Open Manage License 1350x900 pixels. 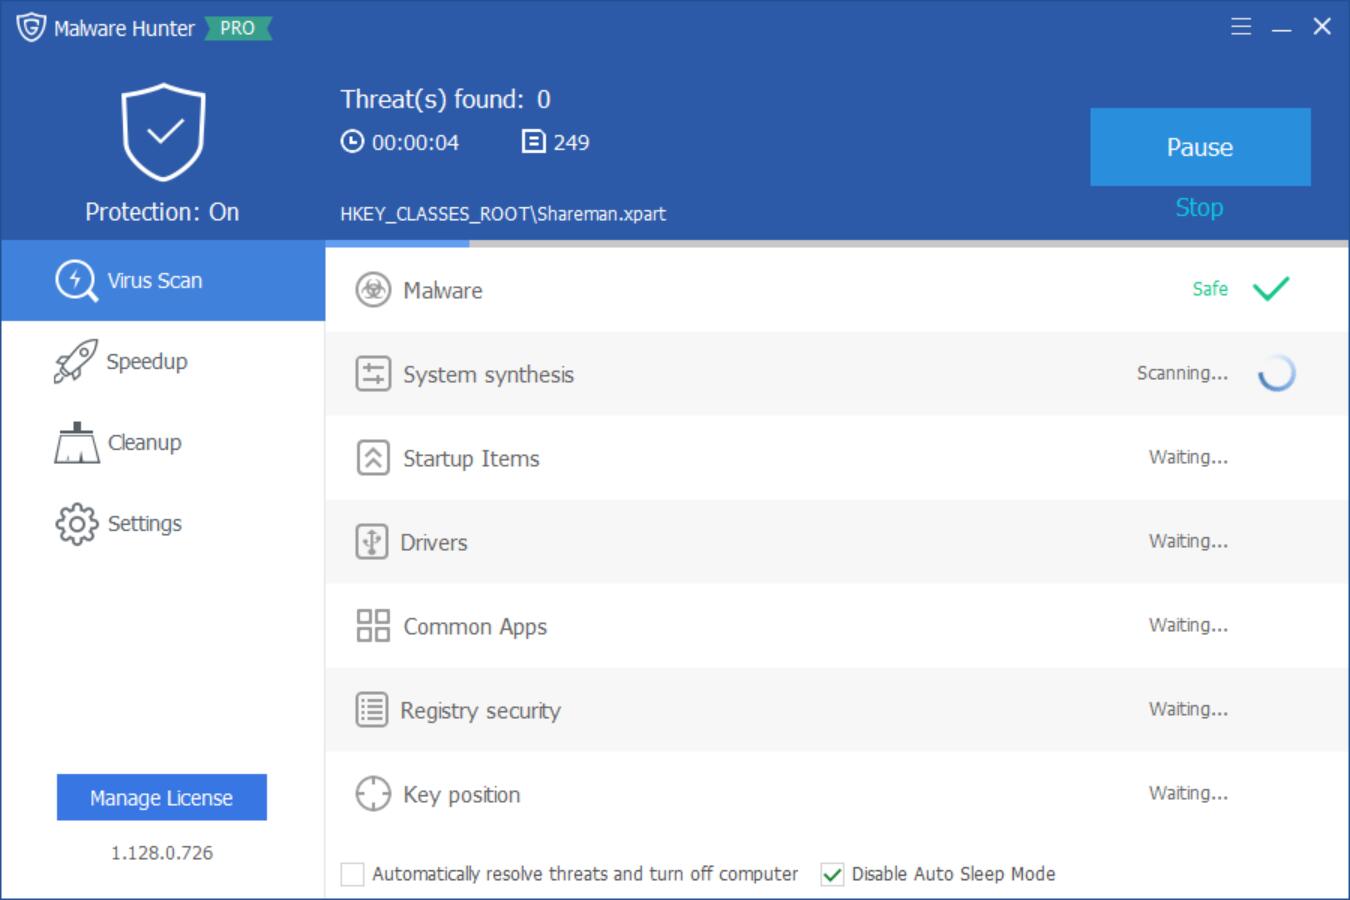[x=162, y=797]
